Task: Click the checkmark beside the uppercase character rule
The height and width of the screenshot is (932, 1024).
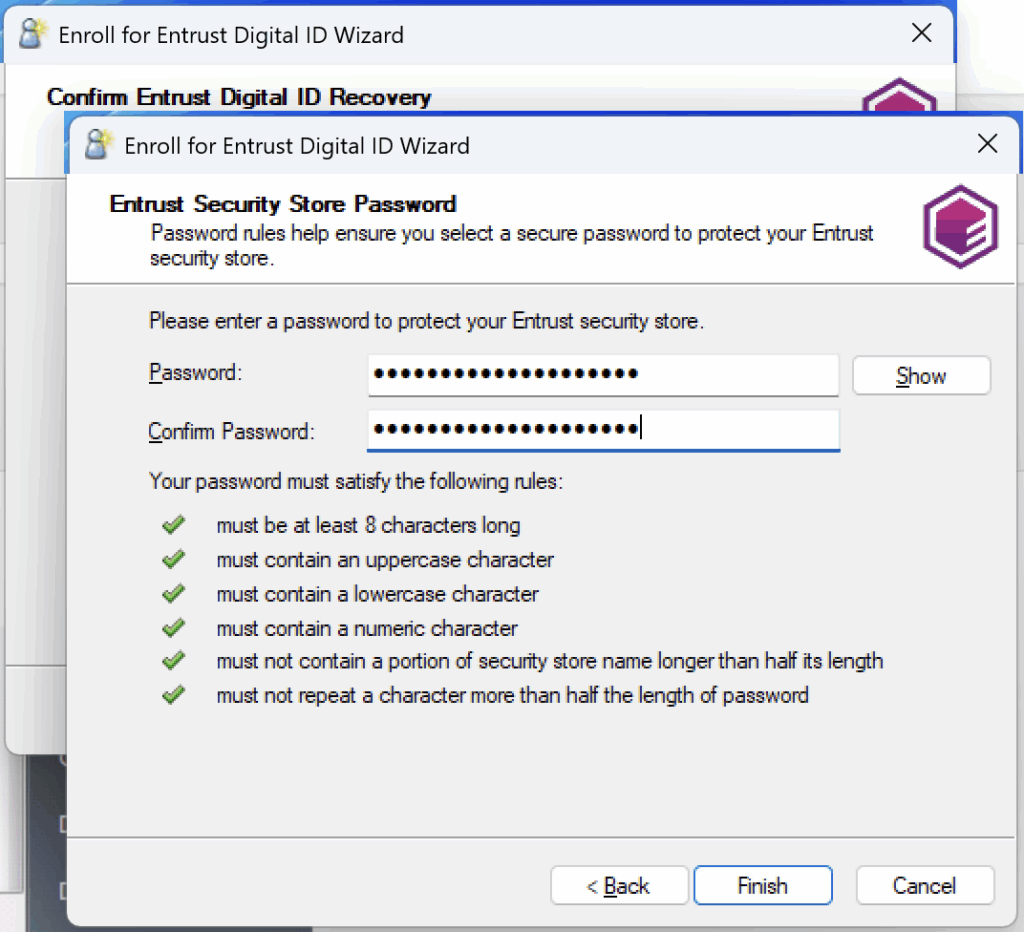Action: (174, 559)
